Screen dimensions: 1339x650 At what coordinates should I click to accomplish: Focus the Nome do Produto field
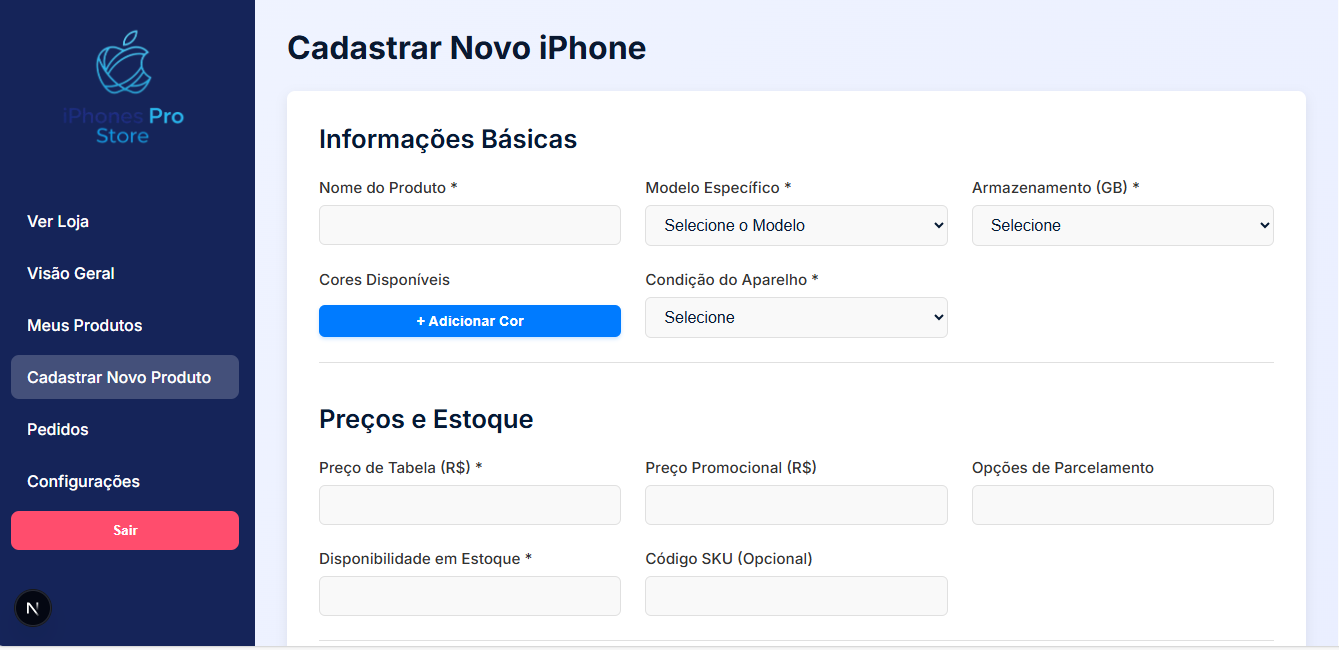(x=469, y=225)
